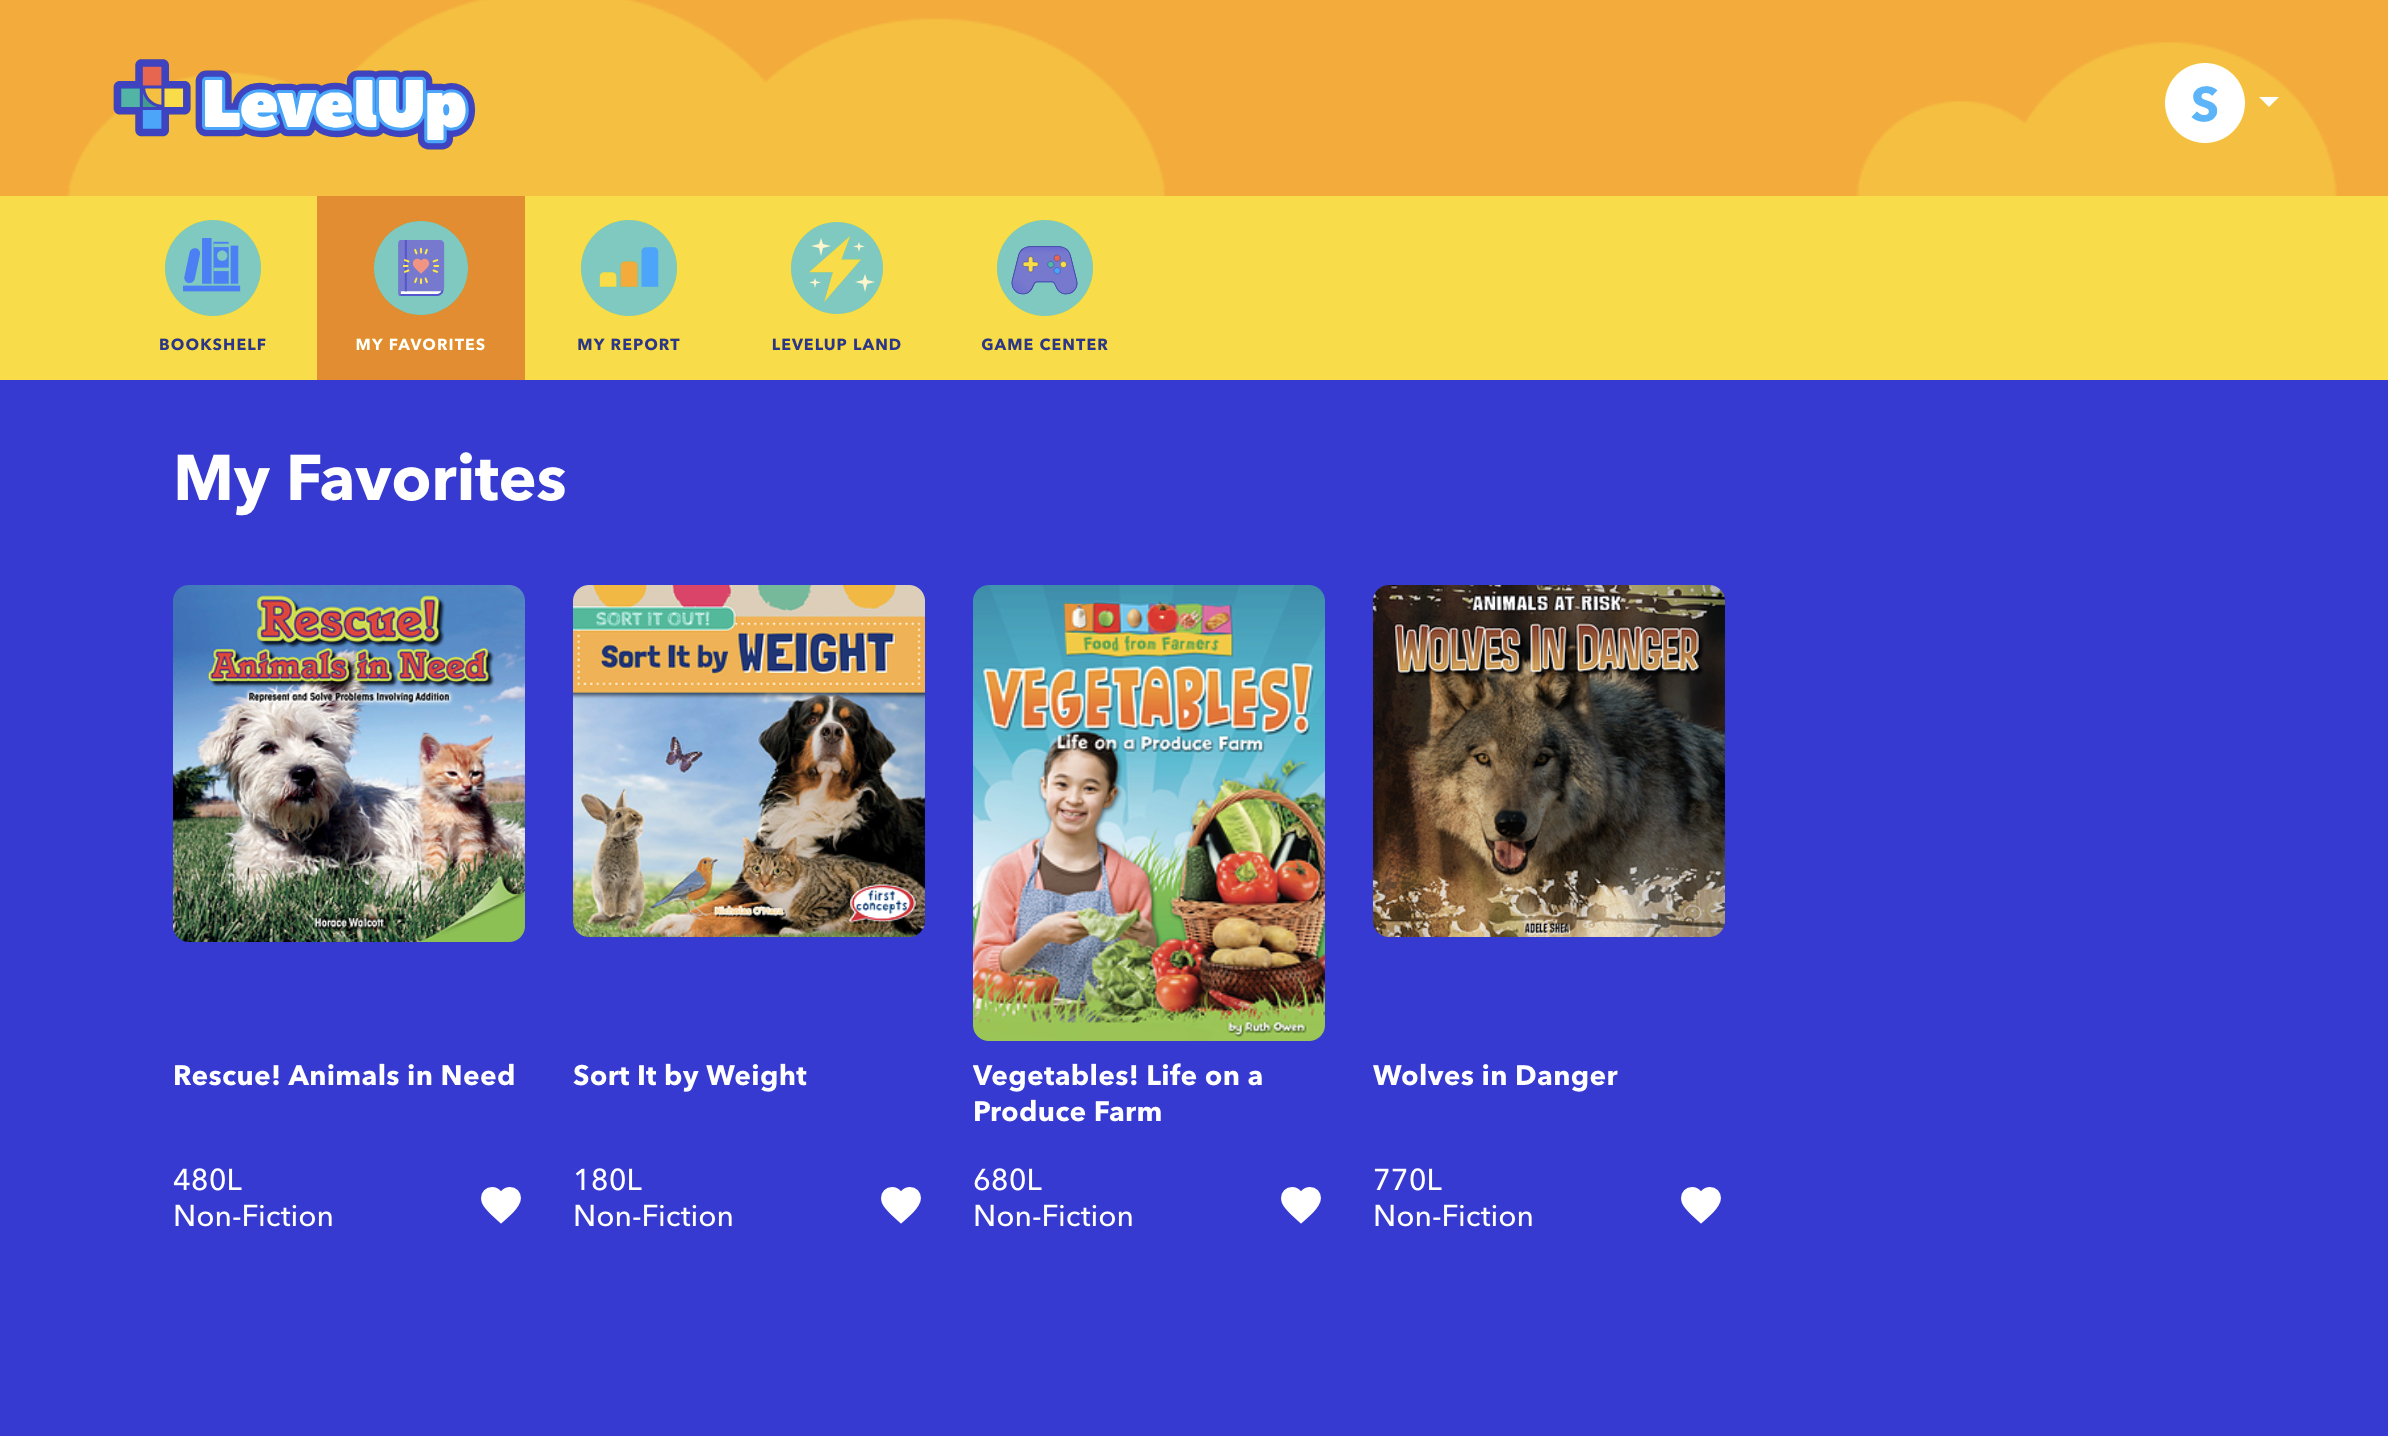
Task: Open the Game Center controller icon
Action: tap(1045, 268)
